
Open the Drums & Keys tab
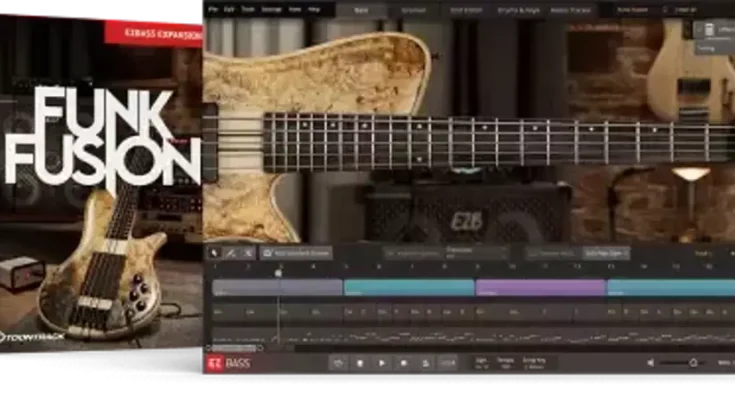pos(521,10)
